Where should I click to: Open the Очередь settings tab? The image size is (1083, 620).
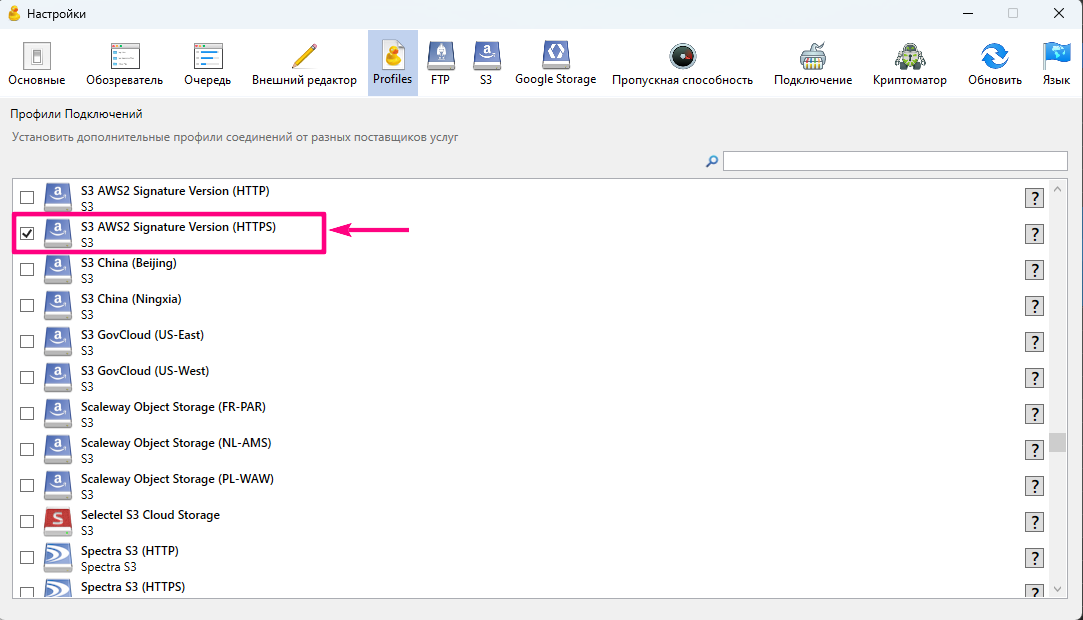(x=207, y=64)
